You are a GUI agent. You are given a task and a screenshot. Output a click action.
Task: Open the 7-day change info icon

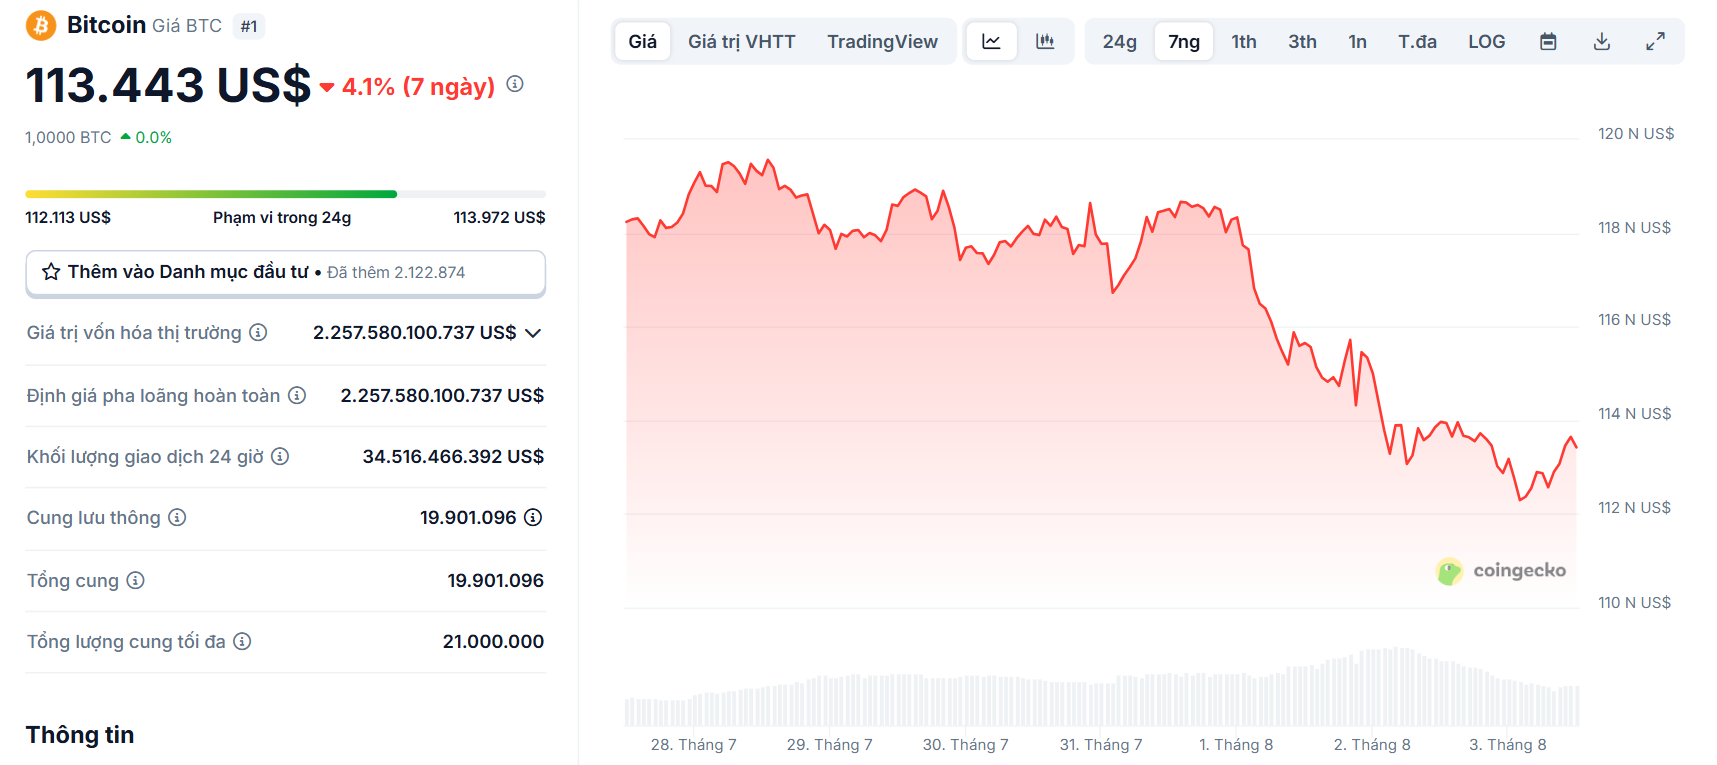[x=515, y=84]
